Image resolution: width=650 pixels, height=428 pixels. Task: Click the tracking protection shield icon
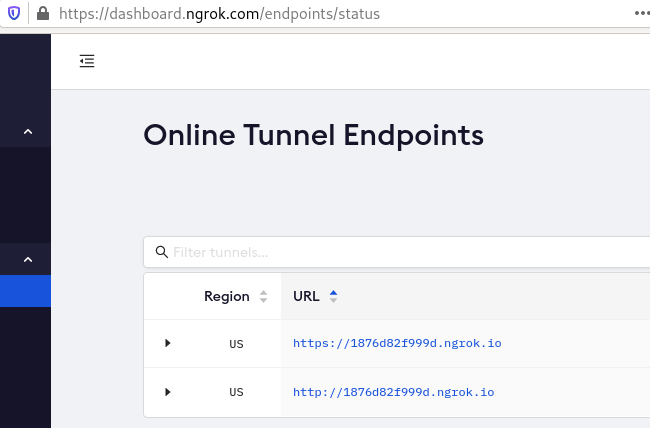point(14,13)
